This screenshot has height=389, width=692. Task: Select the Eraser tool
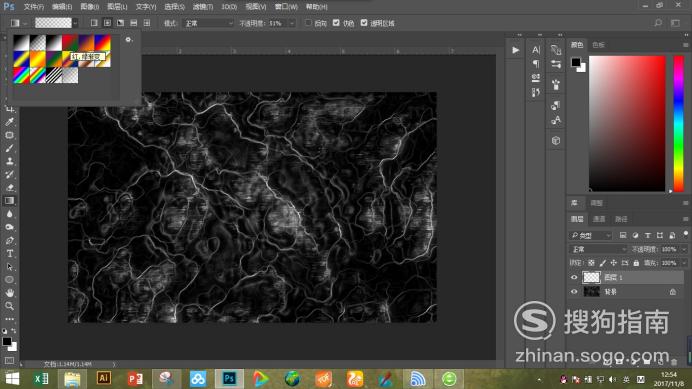coord(9,188)
